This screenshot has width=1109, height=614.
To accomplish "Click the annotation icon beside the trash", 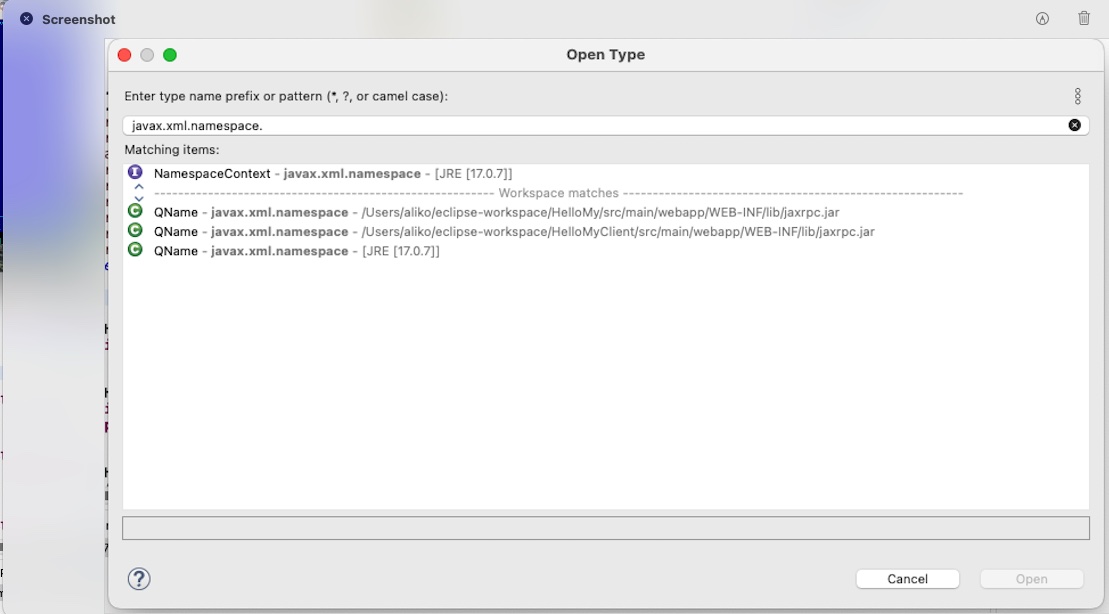I will click(x=1042, y=18).
